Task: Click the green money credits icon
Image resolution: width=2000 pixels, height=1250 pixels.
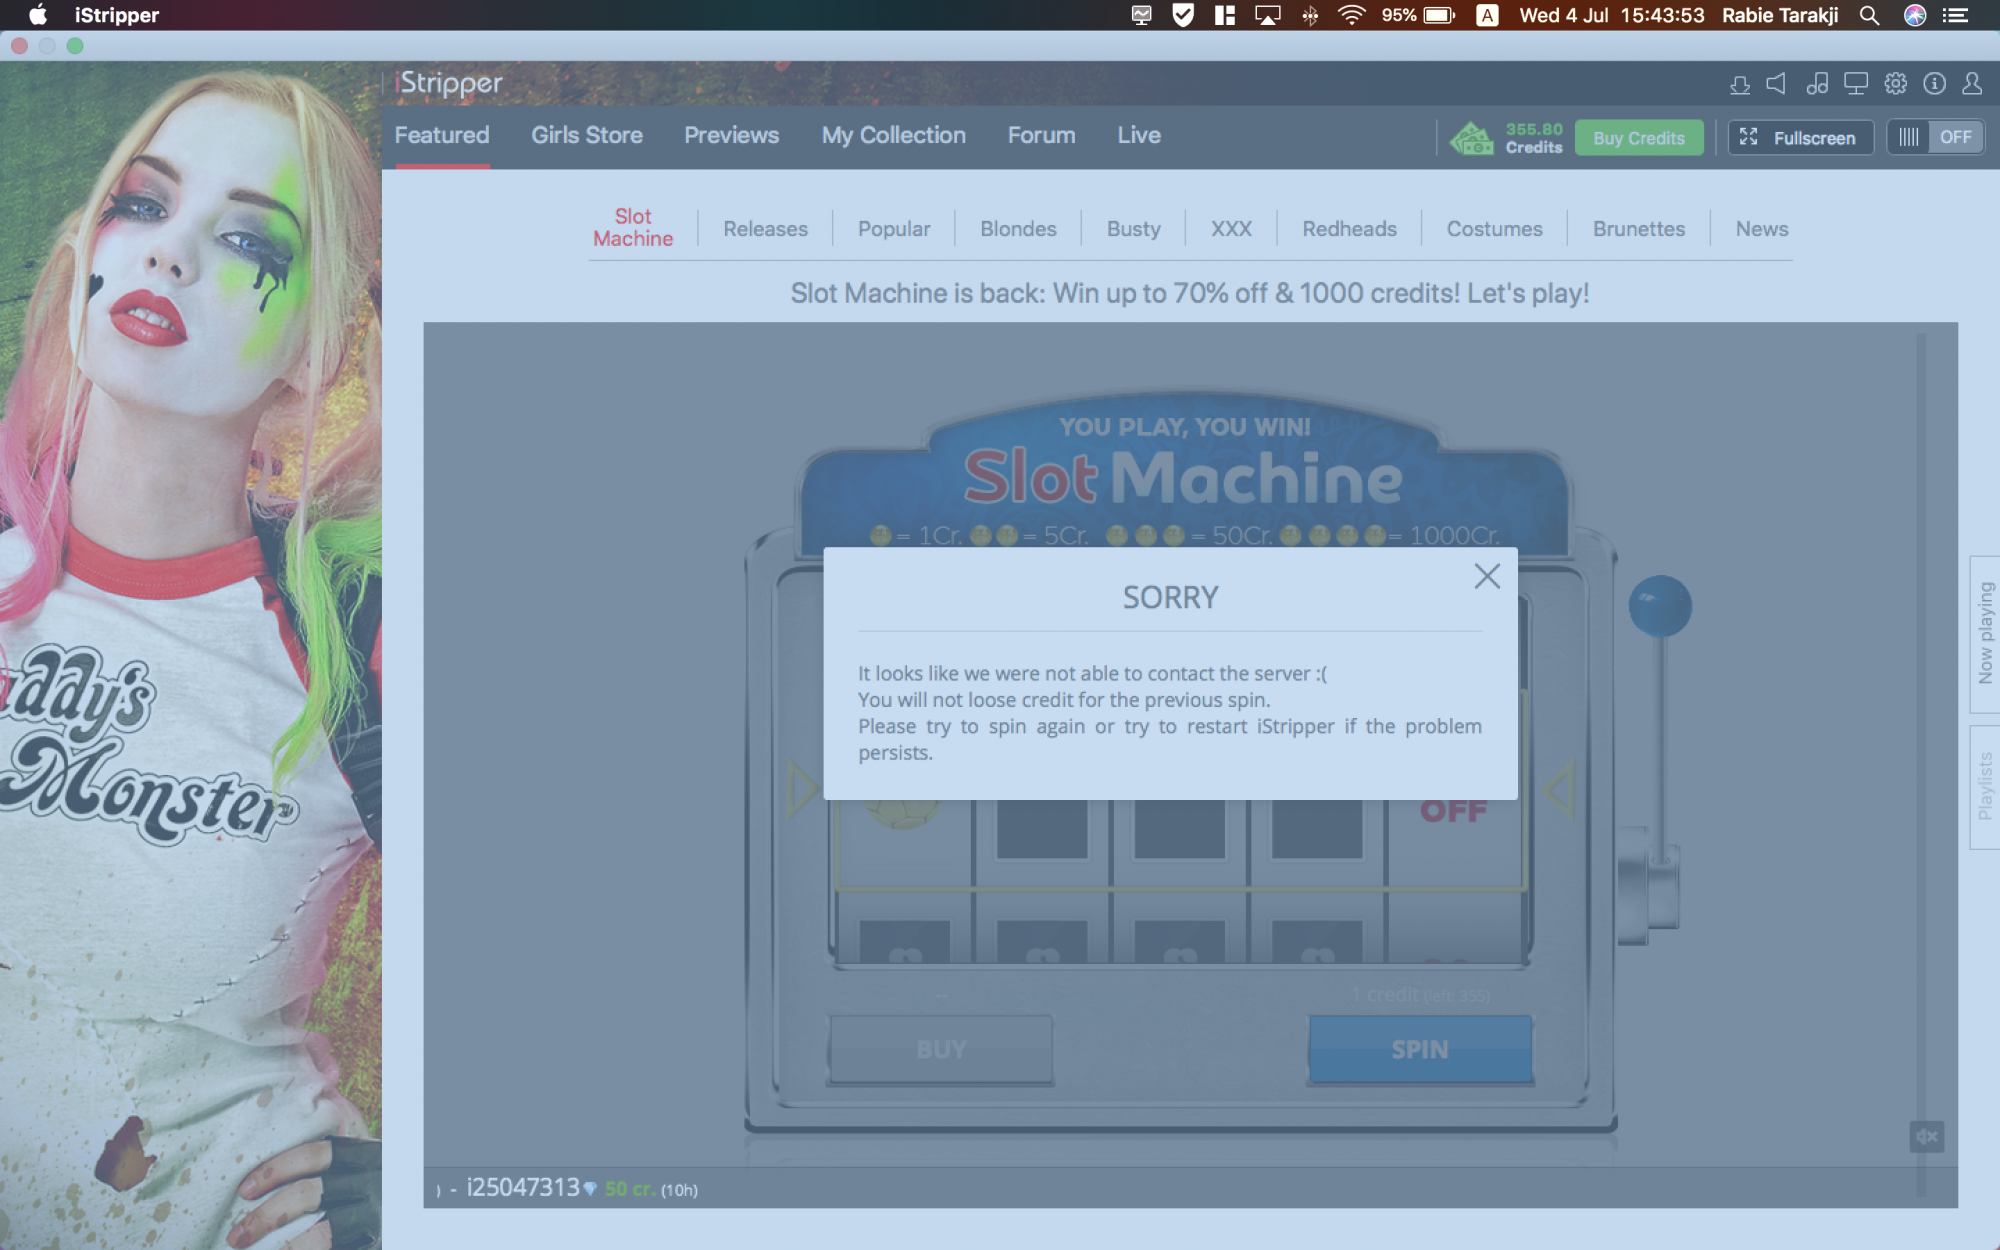Action: (x=1471, y=138)
